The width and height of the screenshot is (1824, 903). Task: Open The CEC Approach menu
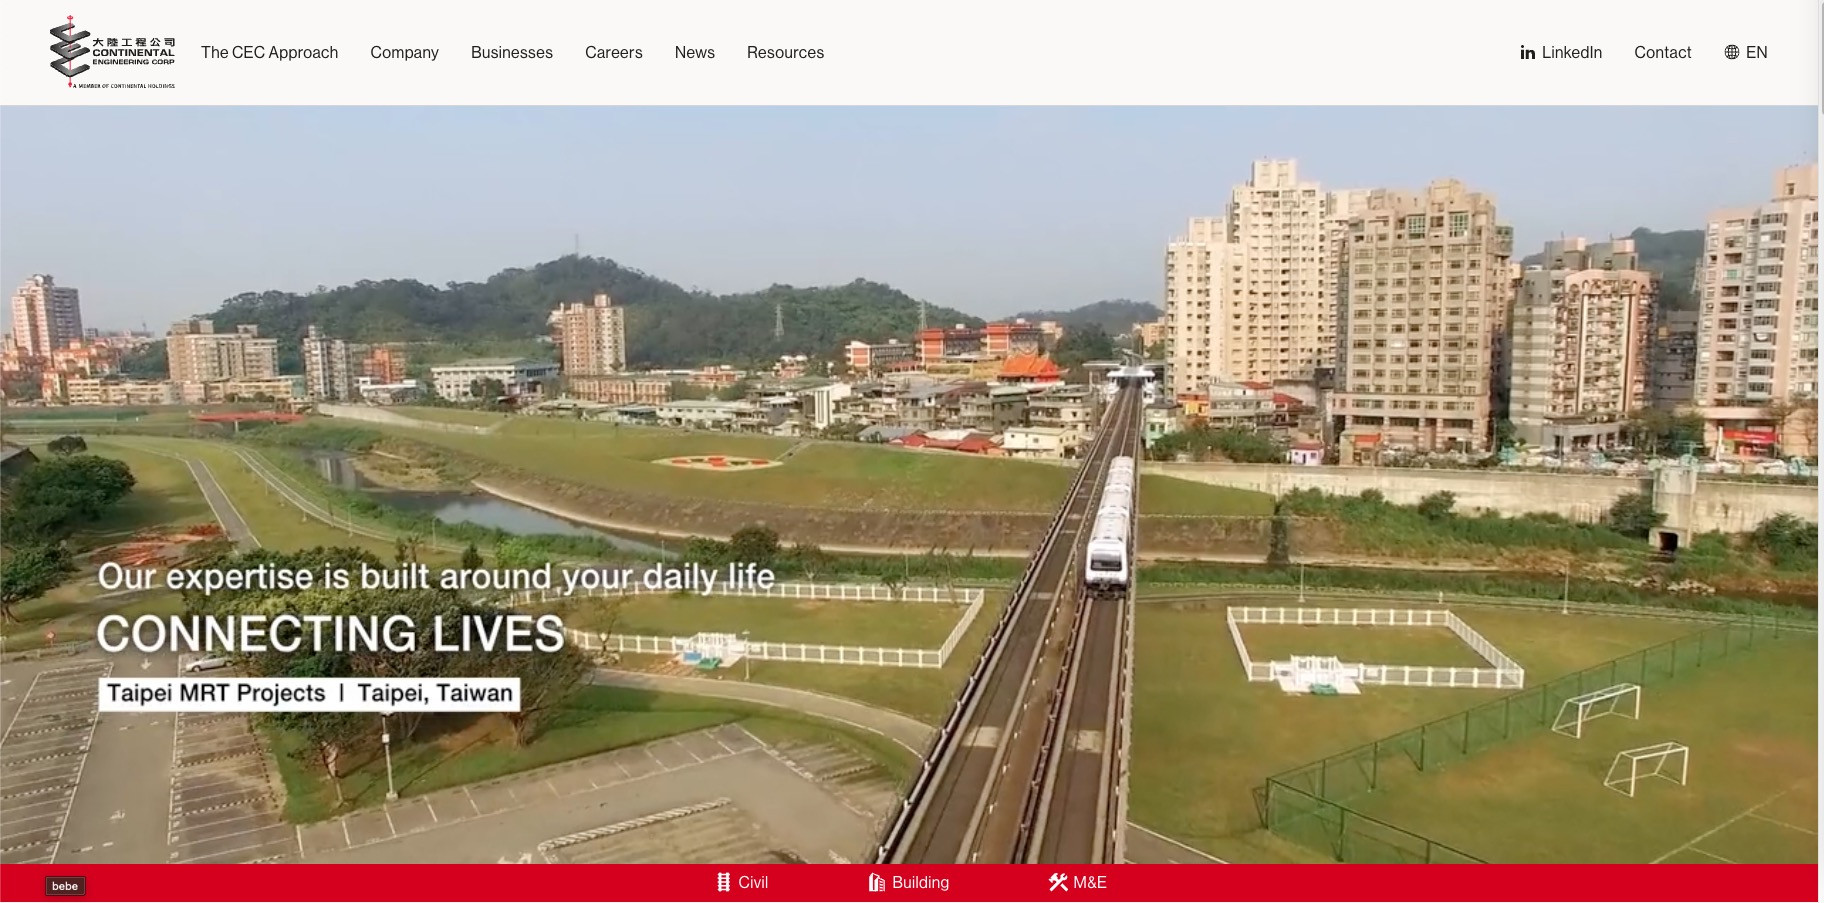[269, 52]
